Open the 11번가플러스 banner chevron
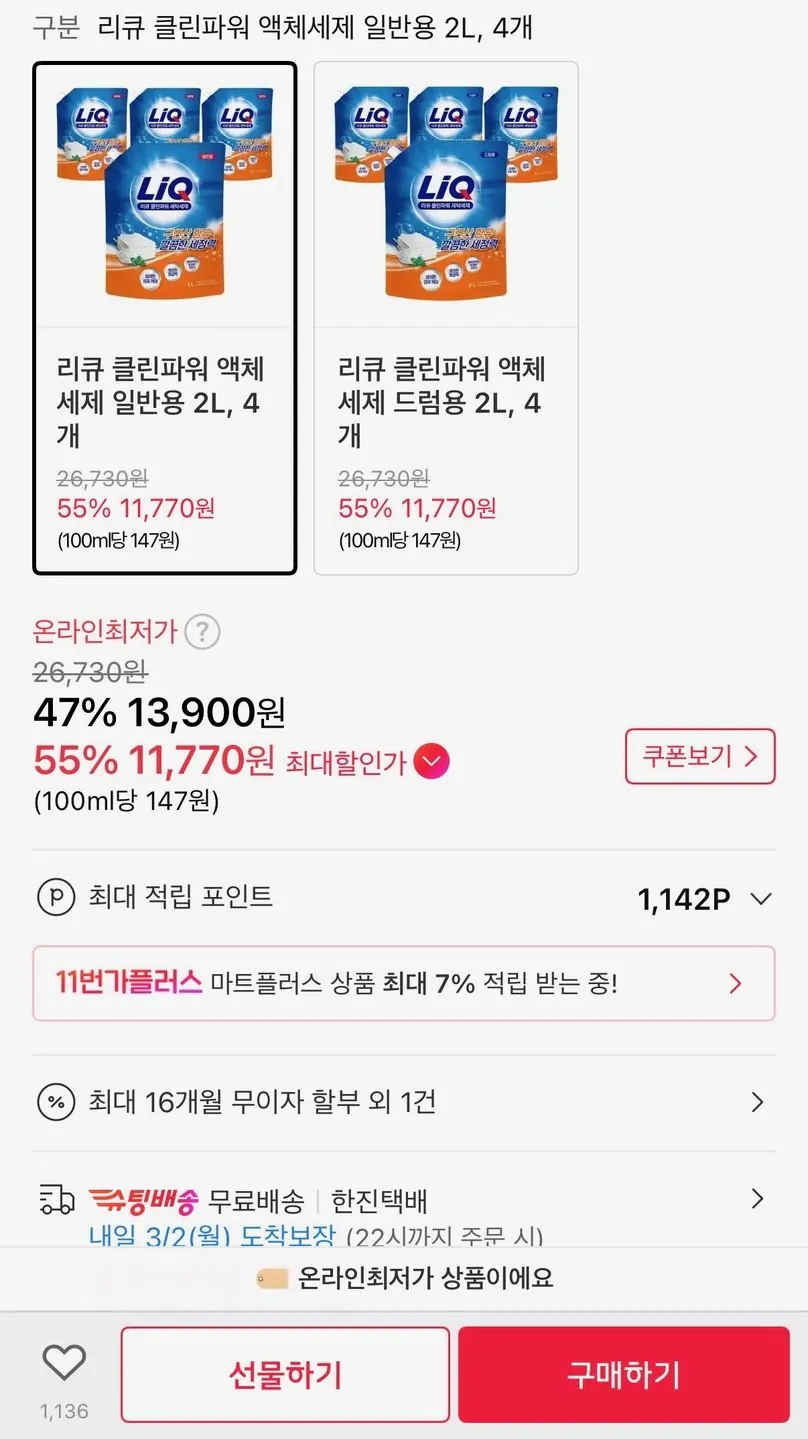The width and height of the screenshot is (808, 1439). coord(736,984)
